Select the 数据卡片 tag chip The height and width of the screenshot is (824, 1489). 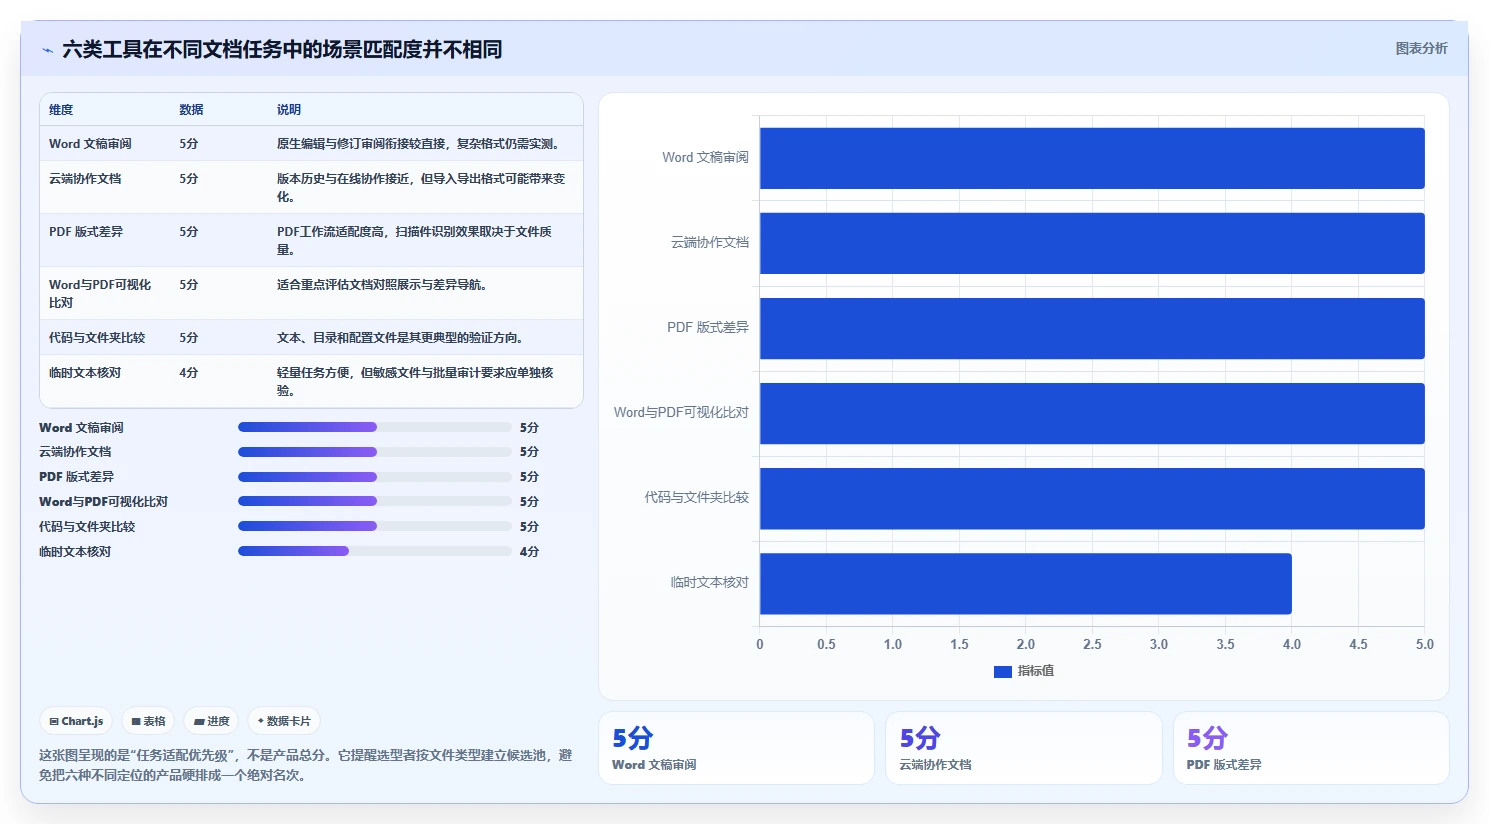point(284,721)
